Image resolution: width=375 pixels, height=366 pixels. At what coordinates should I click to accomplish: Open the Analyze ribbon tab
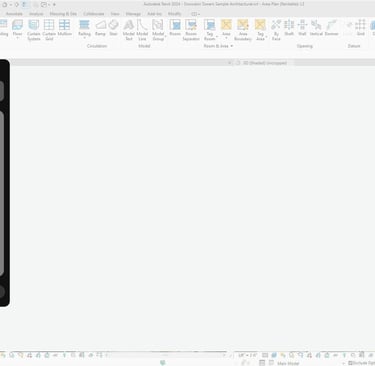[x=36, y=14]
